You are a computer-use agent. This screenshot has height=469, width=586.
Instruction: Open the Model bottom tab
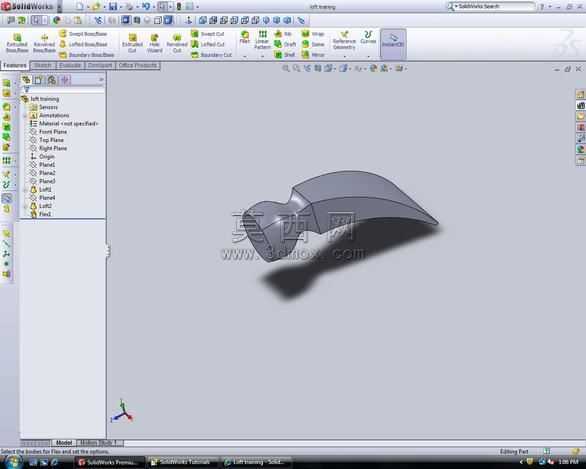[x=64, y=442]
